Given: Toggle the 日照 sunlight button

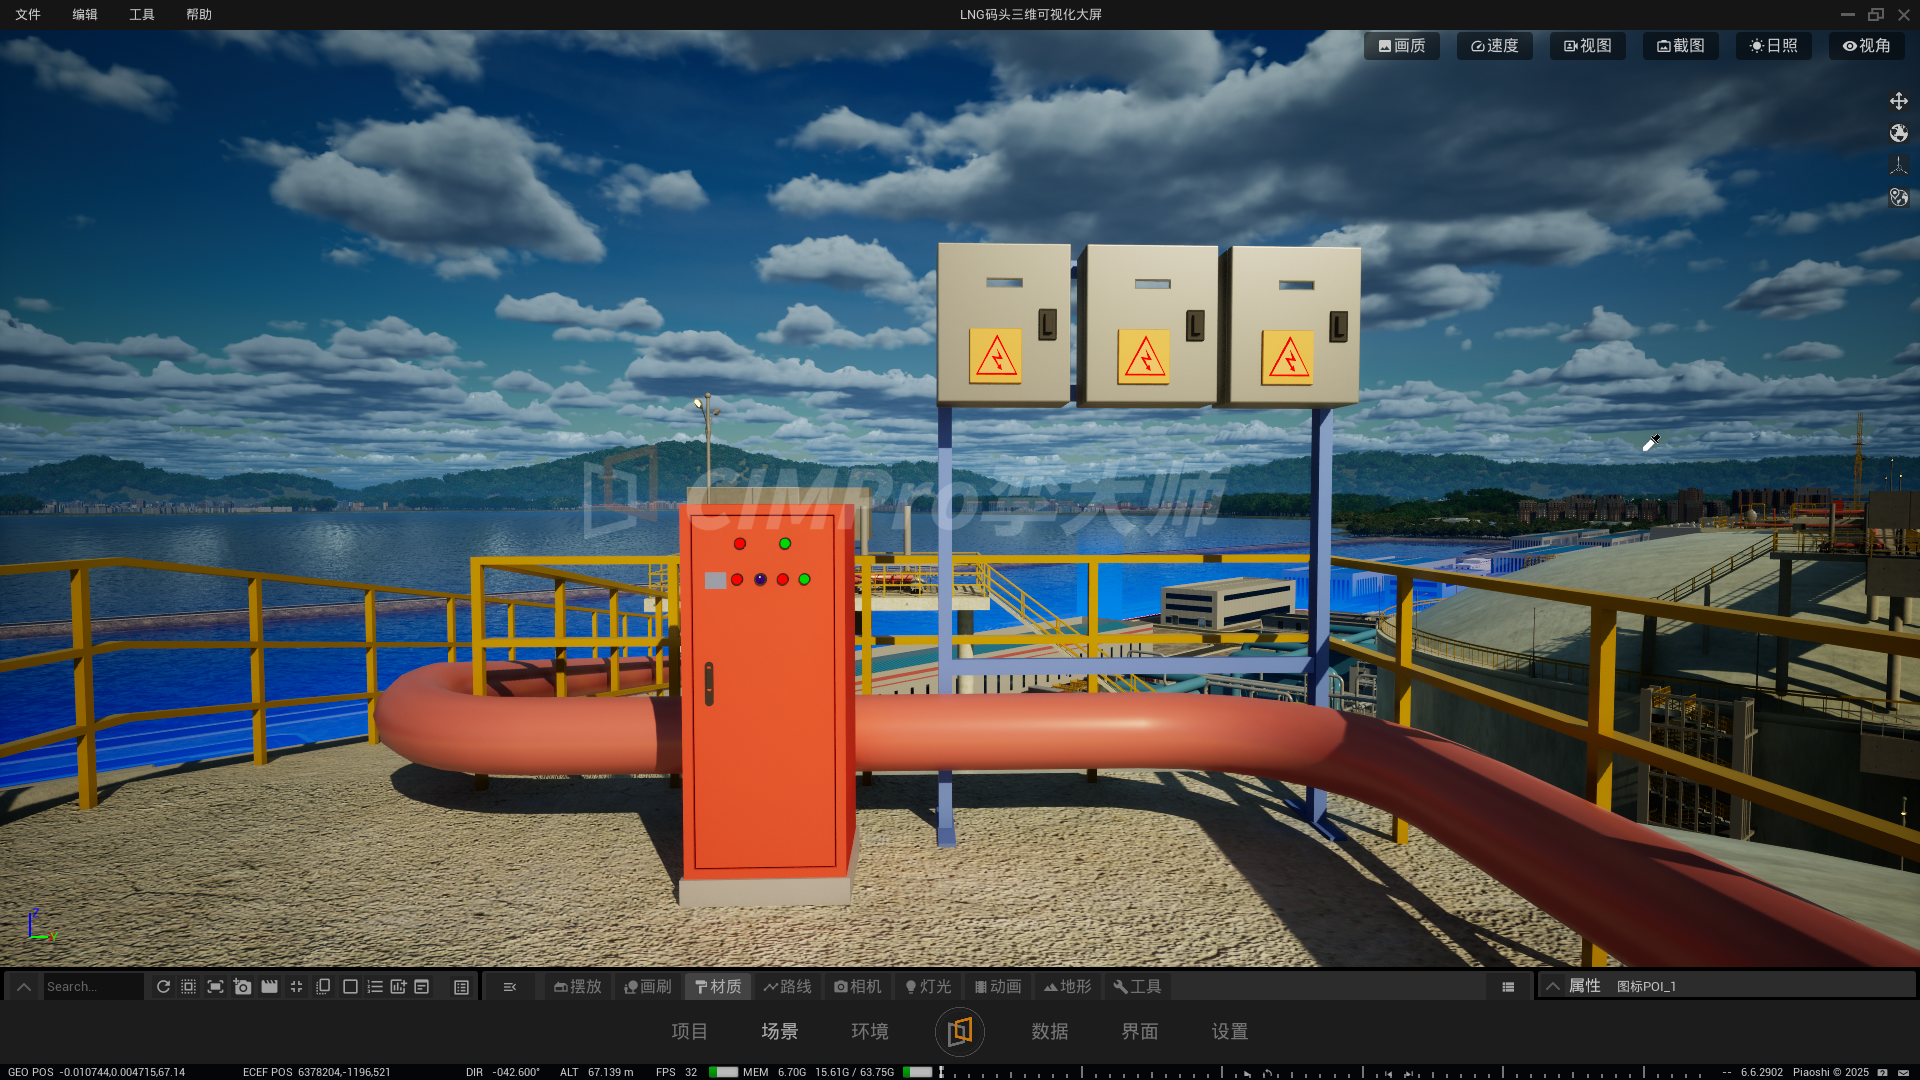Looking at the screenshot, I should 1773,46.
